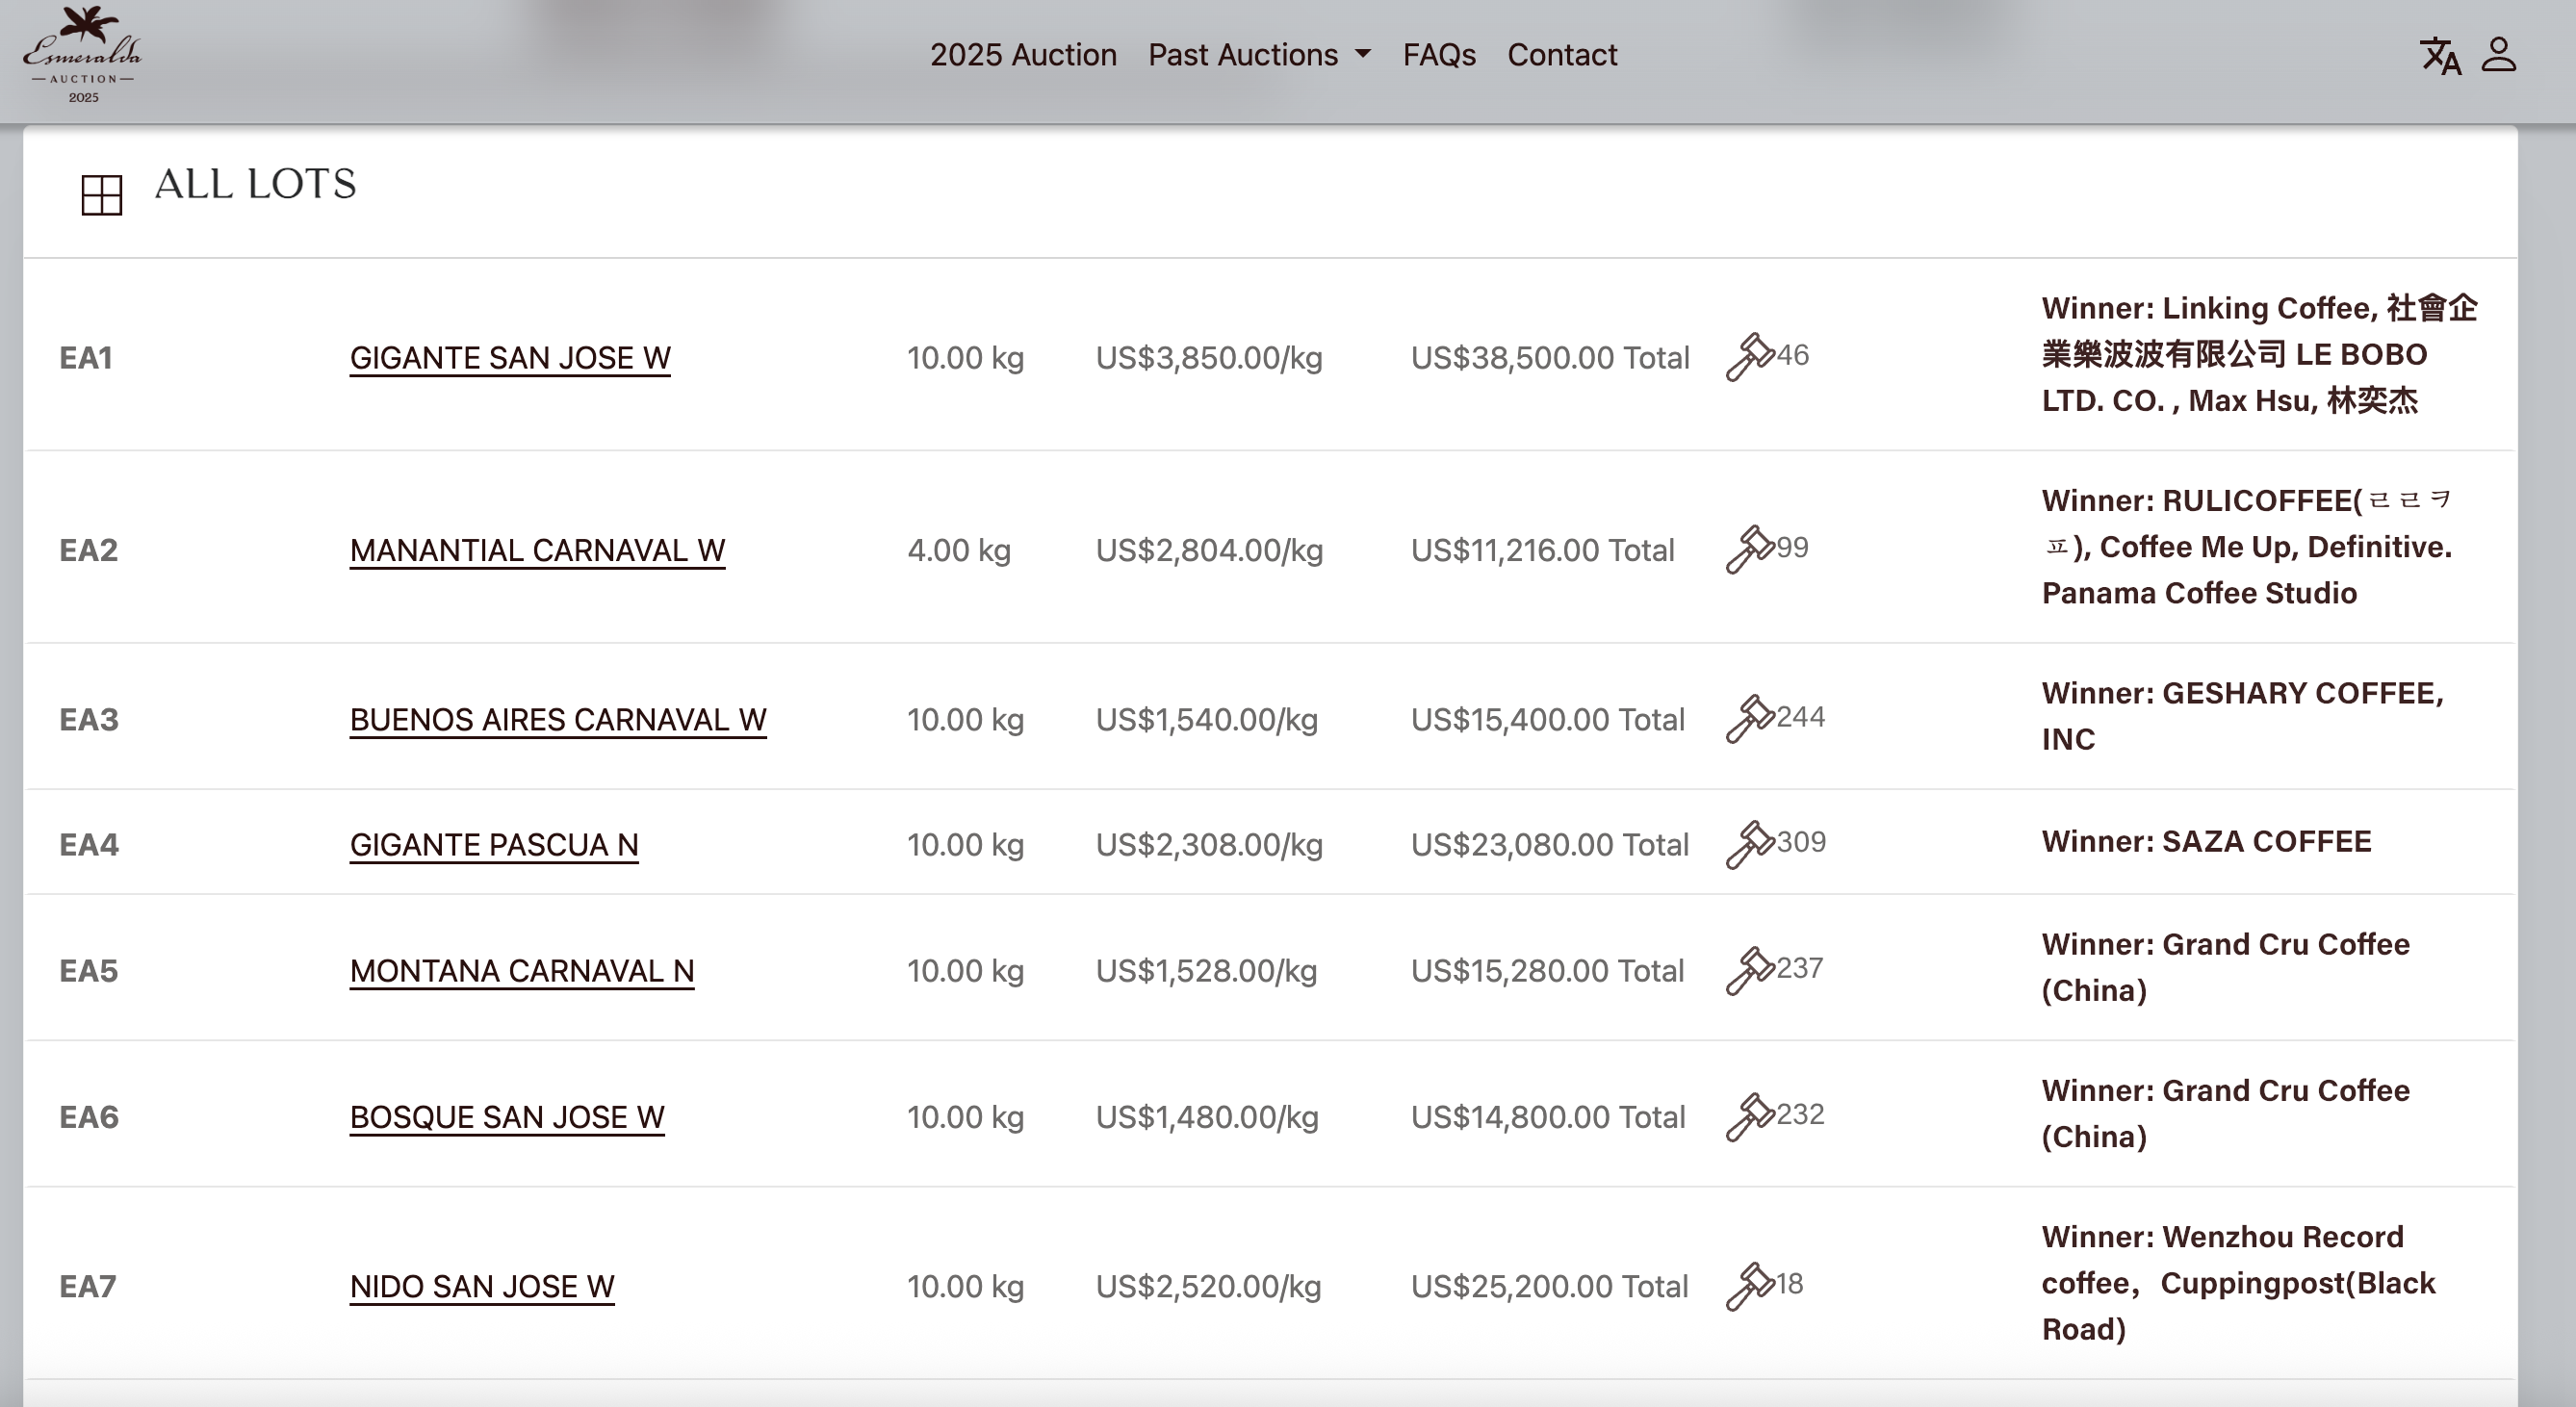Image resolution: width=2576 pixels, height=1407 pixels.
Task: Open the FAQs page
Action: 1439,55
